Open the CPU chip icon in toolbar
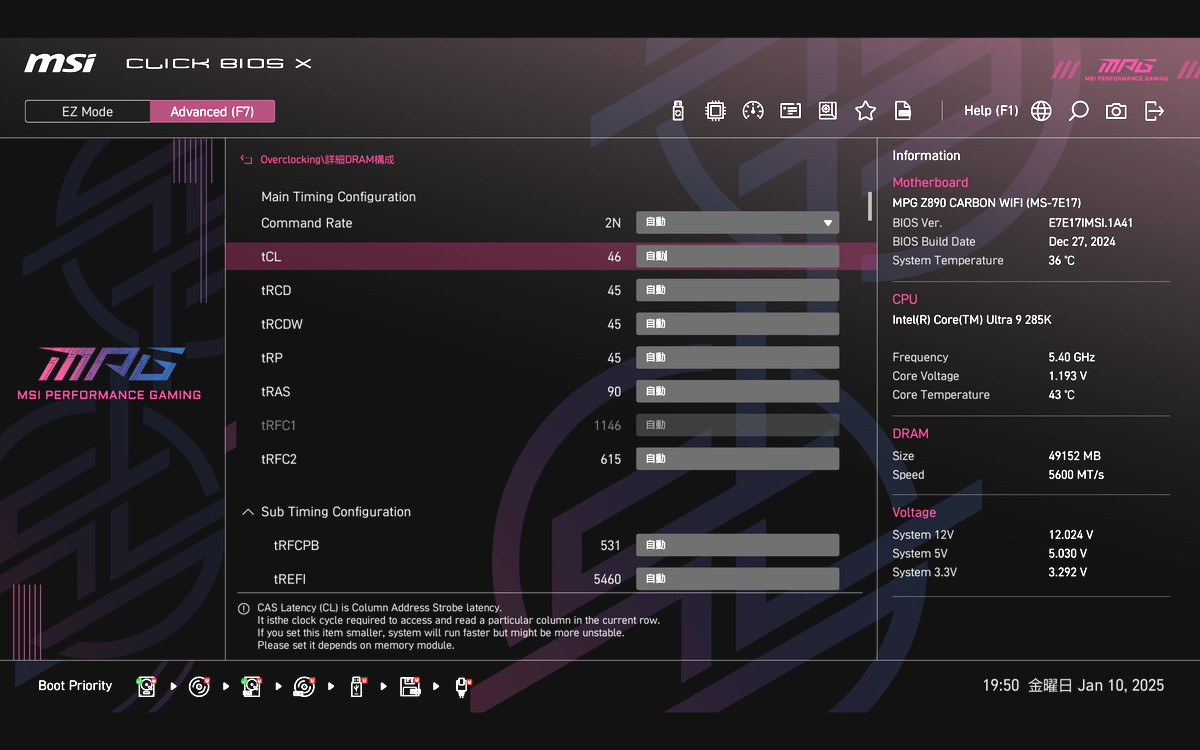Viewport: 1200px width, 750px height. pos(715,111)
